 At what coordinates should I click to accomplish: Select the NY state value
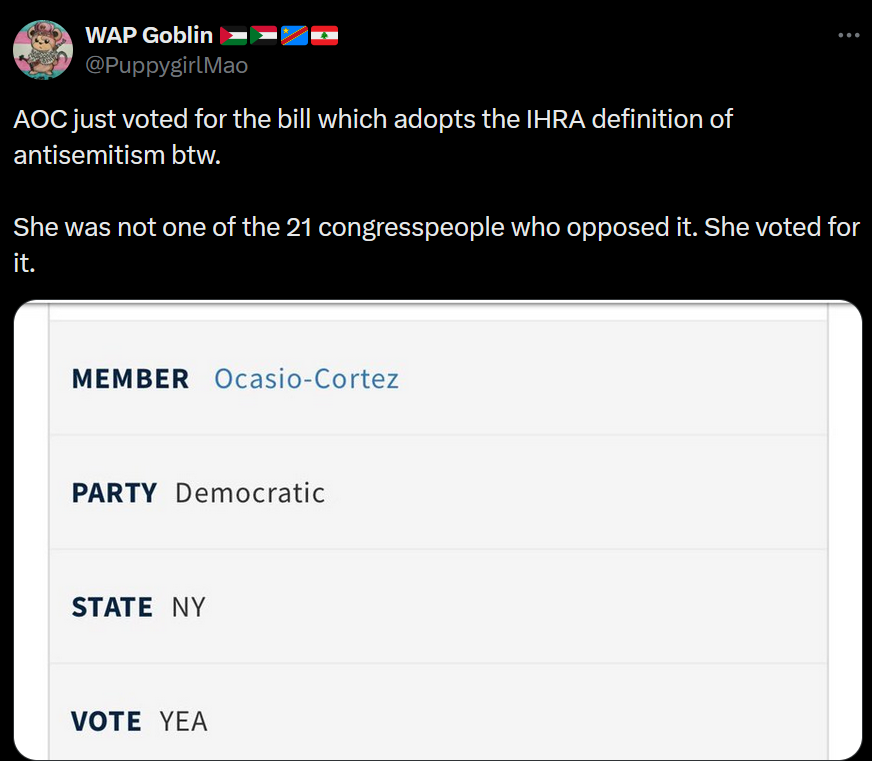coord(189,607)
